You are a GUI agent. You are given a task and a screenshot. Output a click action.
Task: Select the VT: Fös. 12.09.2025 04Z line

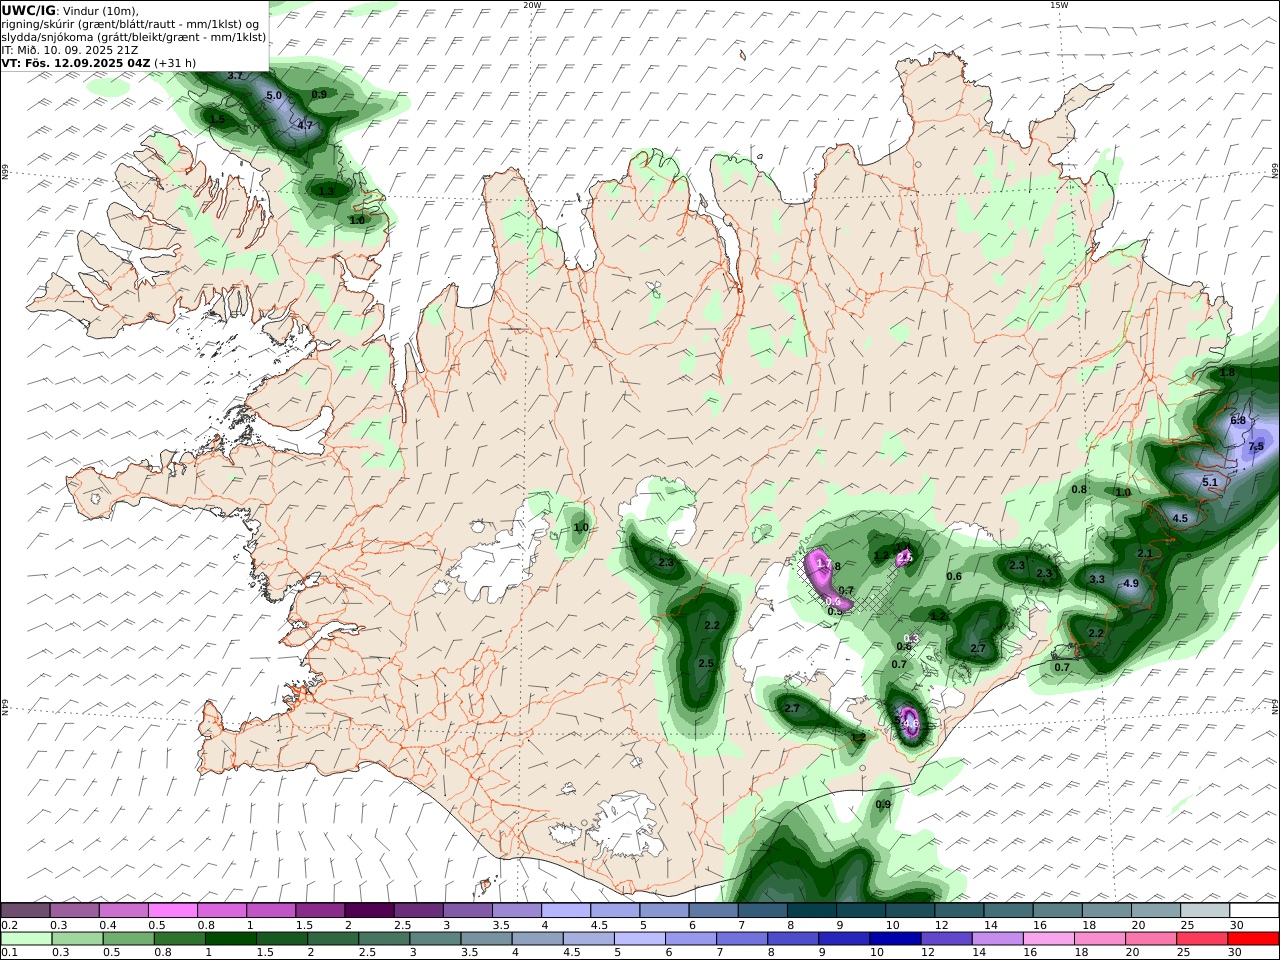tap(98, 63)
